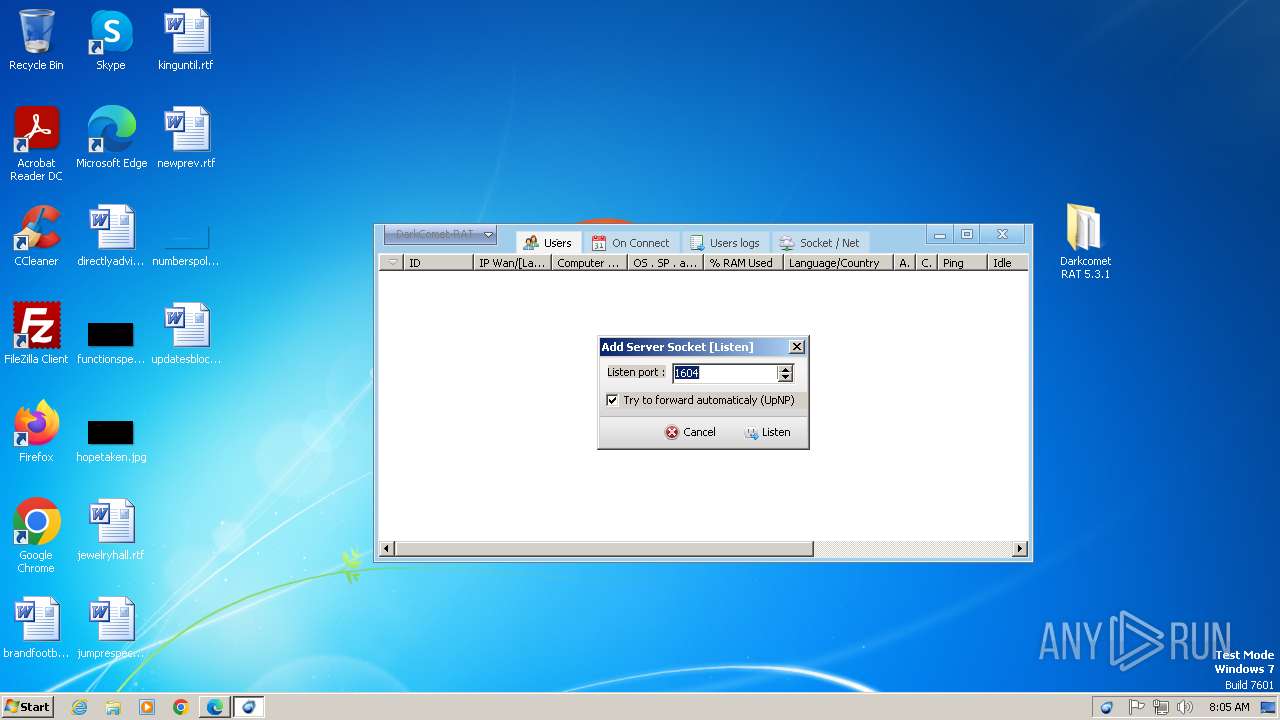Viewport: 1280px width, 720px height.
Task: Toggle Try to forward automaticaly (UpNP) checkbox
Action: click(x=612, y=400)
